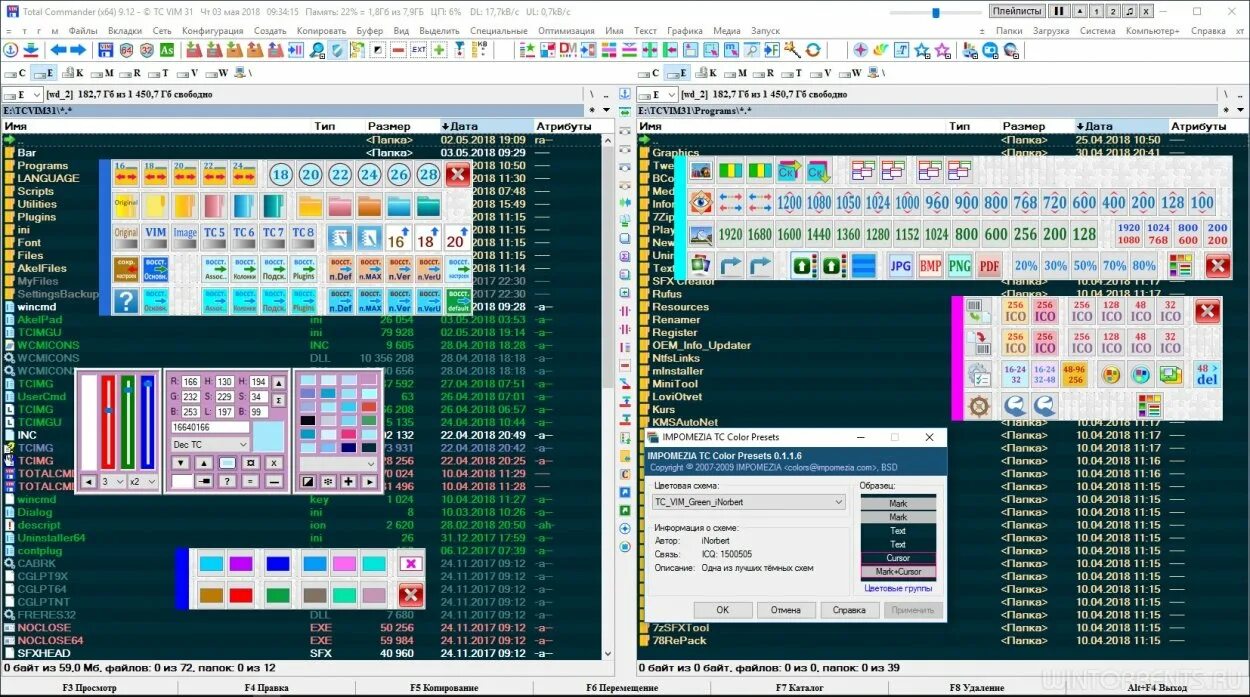Image resolution: width=1250 pixels, height=697 pixels.
Task: Convert image to PDF icon
Action: (x=989, y=266)
